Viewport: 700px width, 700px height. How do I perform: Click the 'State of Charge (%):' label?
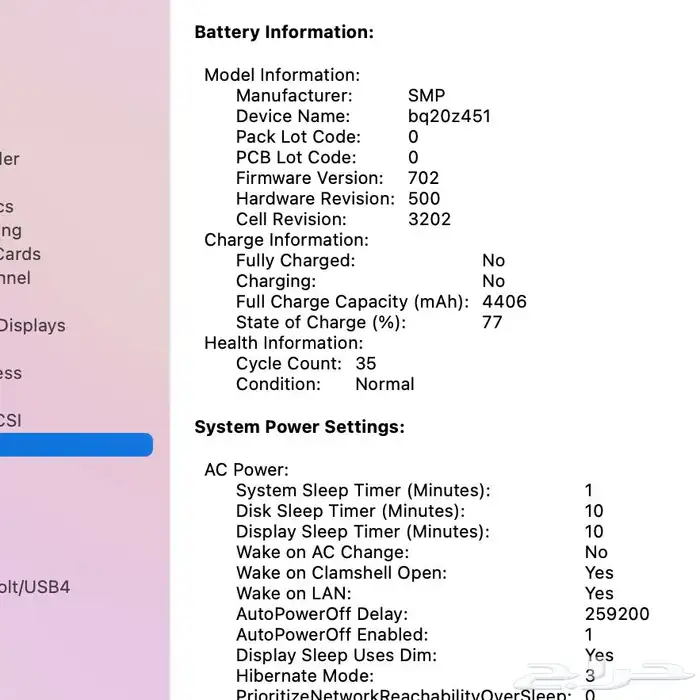click(321, 322)
